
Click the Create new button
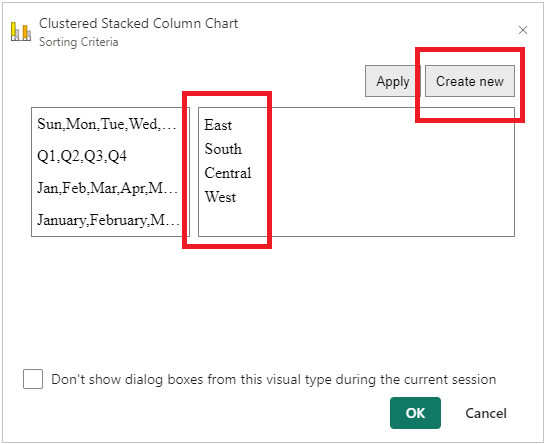470,81
